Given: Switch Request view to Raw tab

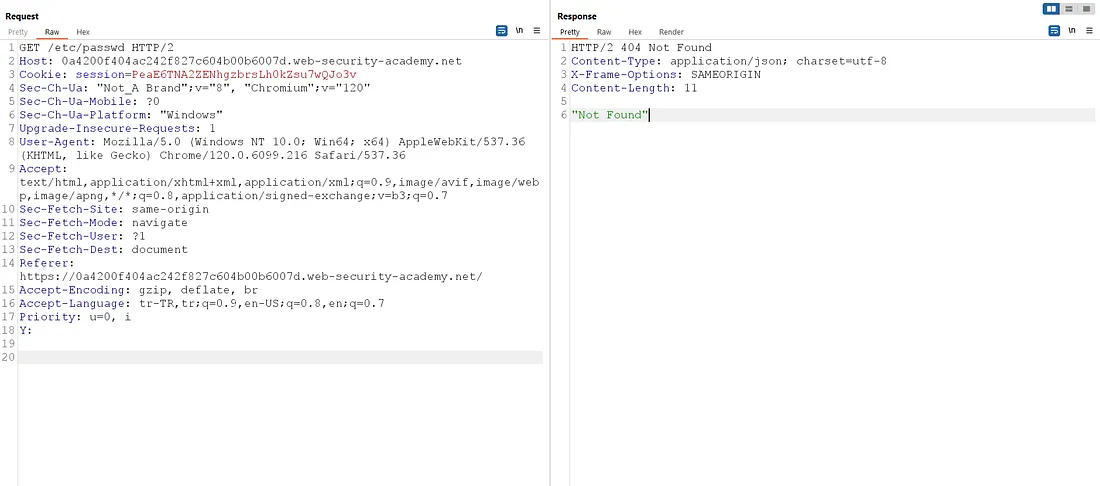Looking at the screenshot, I should pos(52,32).
